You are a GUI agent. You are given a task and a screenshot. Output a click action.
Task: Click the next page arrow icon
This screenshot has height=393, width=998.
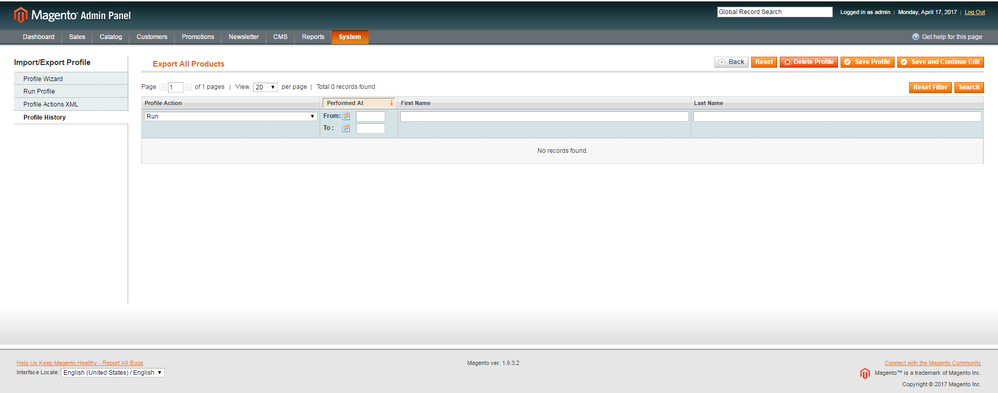click(188, 87)
